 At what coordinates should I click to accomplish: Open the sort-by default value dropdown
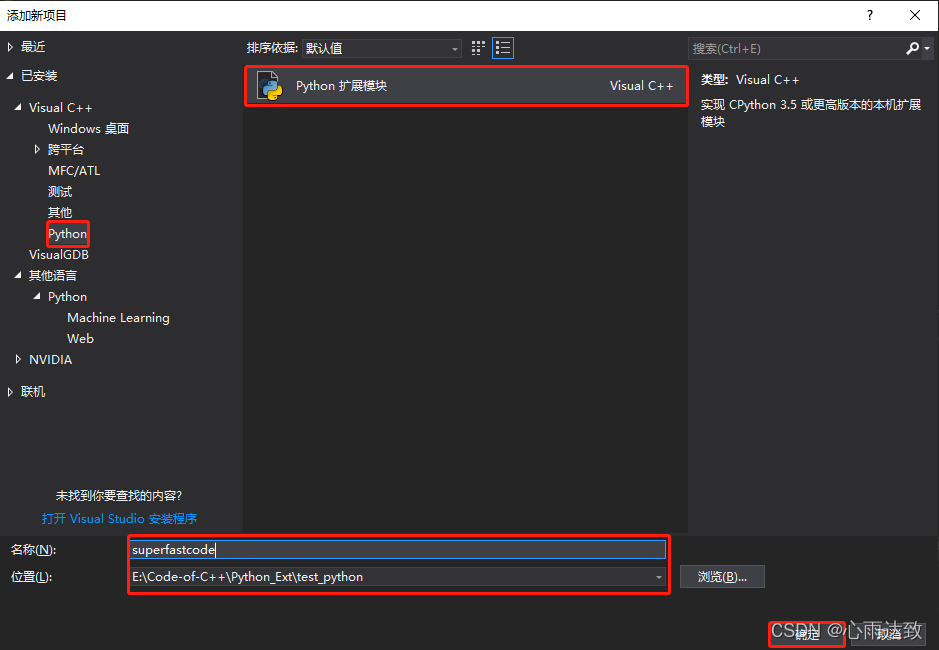pos(382,49)
